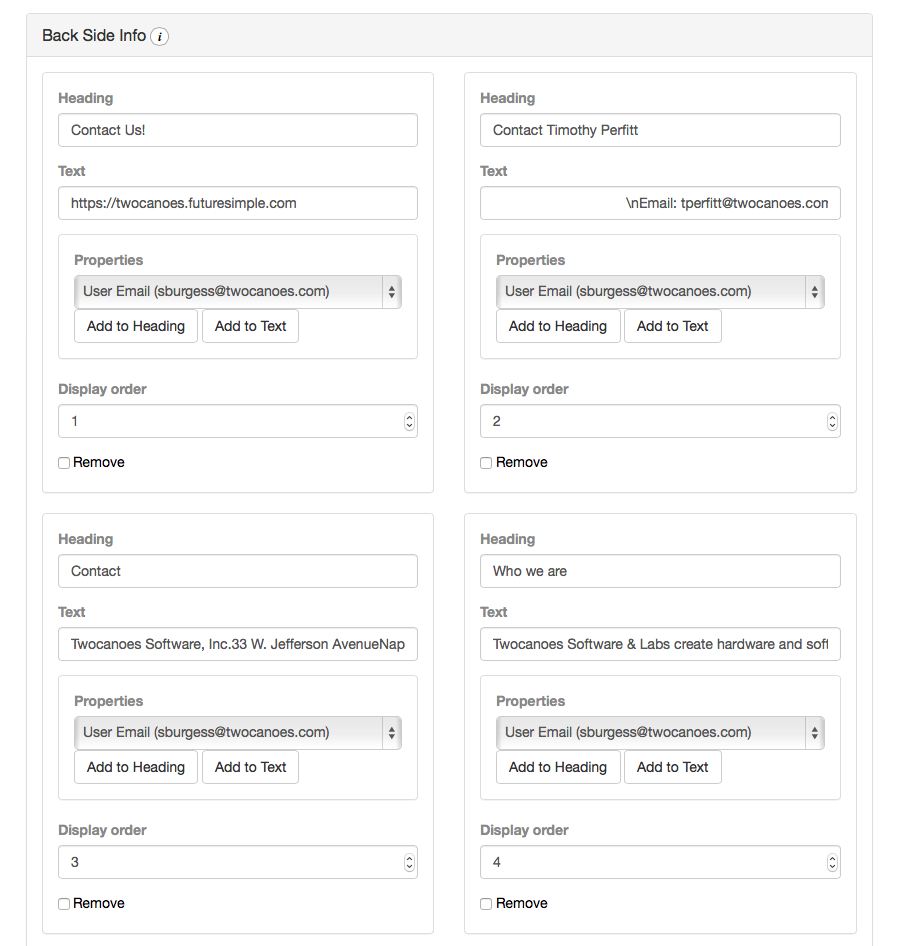Check Remove for the "Contact Us!" card
Screen dimensions: 898x946
point(64,463)
